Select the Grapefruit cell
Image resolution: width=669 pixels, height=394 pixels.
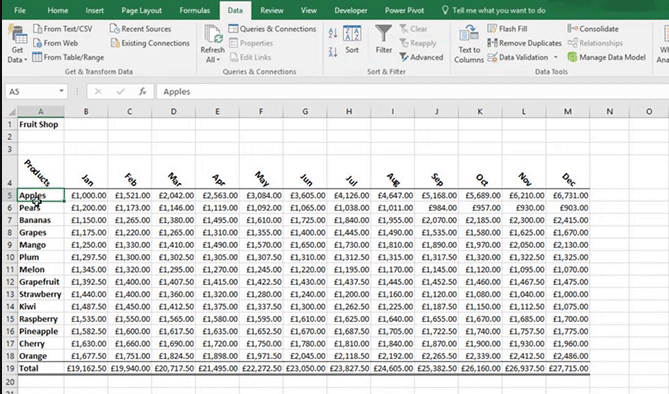(41, 282)
